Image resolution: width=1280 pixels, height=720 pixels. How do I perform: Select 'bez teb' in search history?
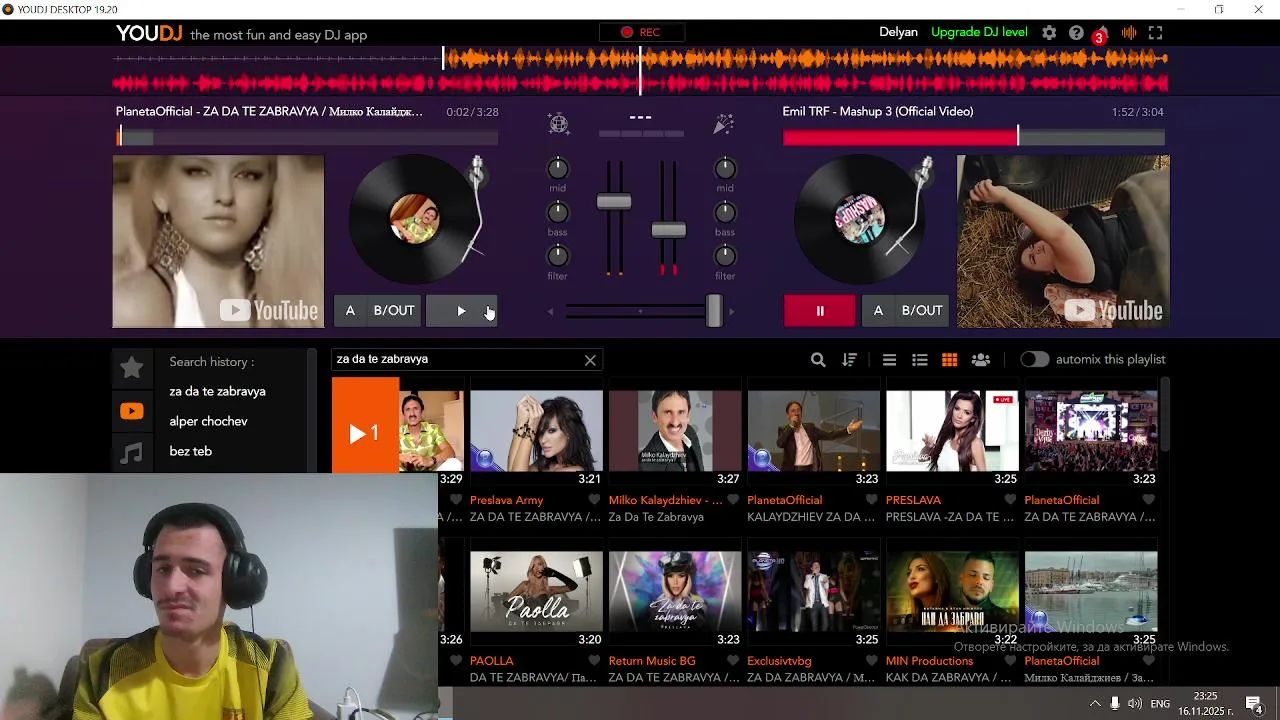point(190,452)
